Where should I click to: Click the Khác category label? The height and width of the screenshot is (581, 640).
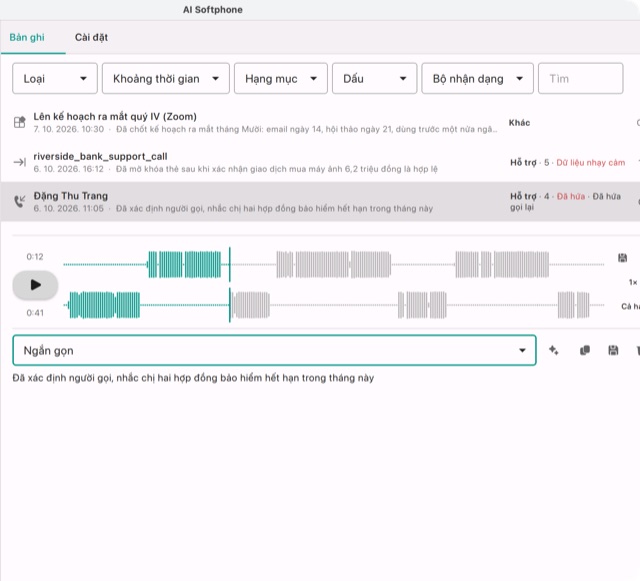click(x=519, y=122)
